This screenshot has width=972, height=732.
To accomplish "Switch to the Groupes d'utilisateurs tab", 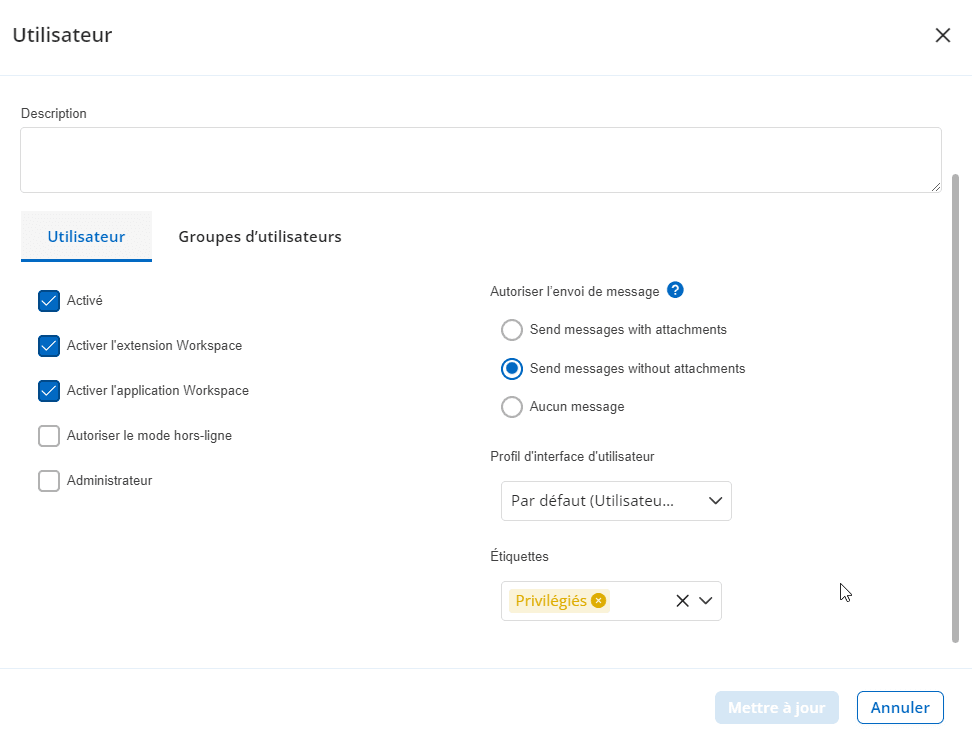I will click(x=260, y=237).
